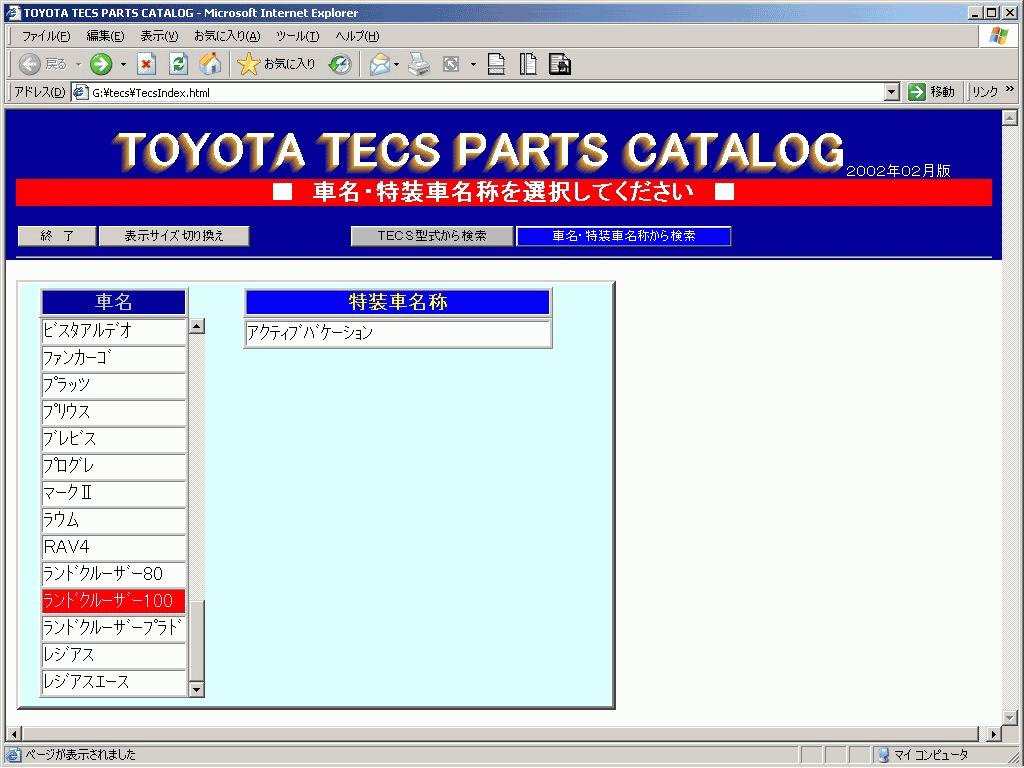This screenshot has width=1024, height=768.
Task: Click car list scrollbar up arrow
Action: (197, 326)
